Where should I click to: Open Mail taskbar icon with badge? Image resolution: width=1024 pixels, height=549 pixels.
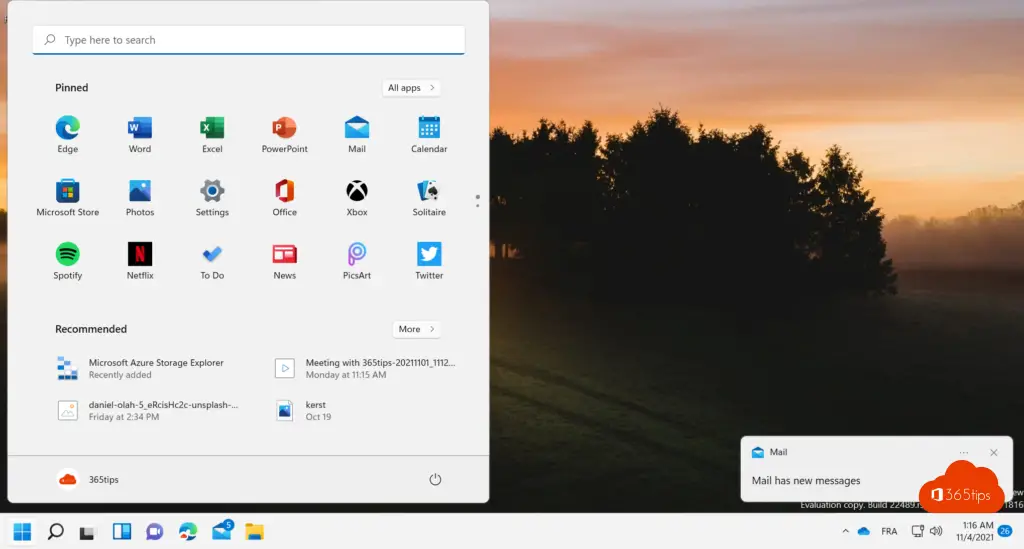[222, 530]
